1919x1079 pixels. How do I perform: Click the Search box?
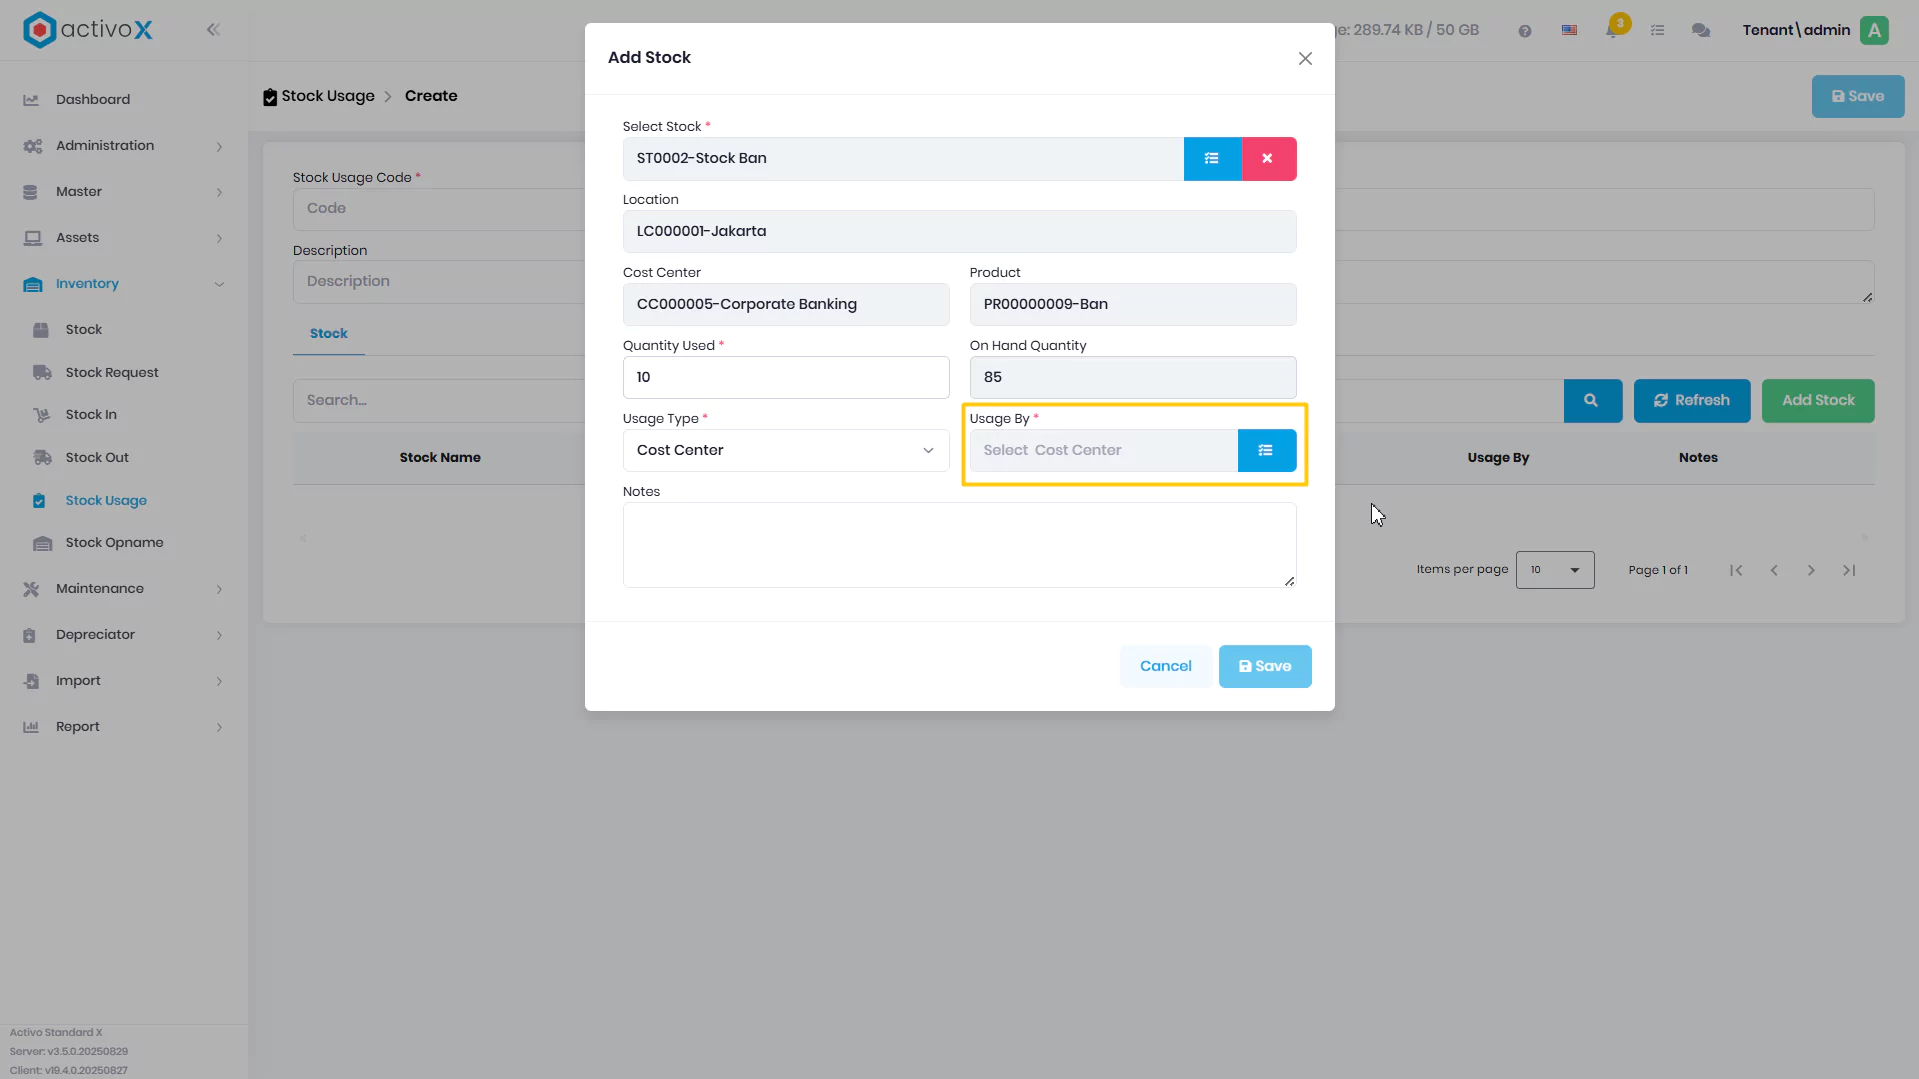(438, 401)
